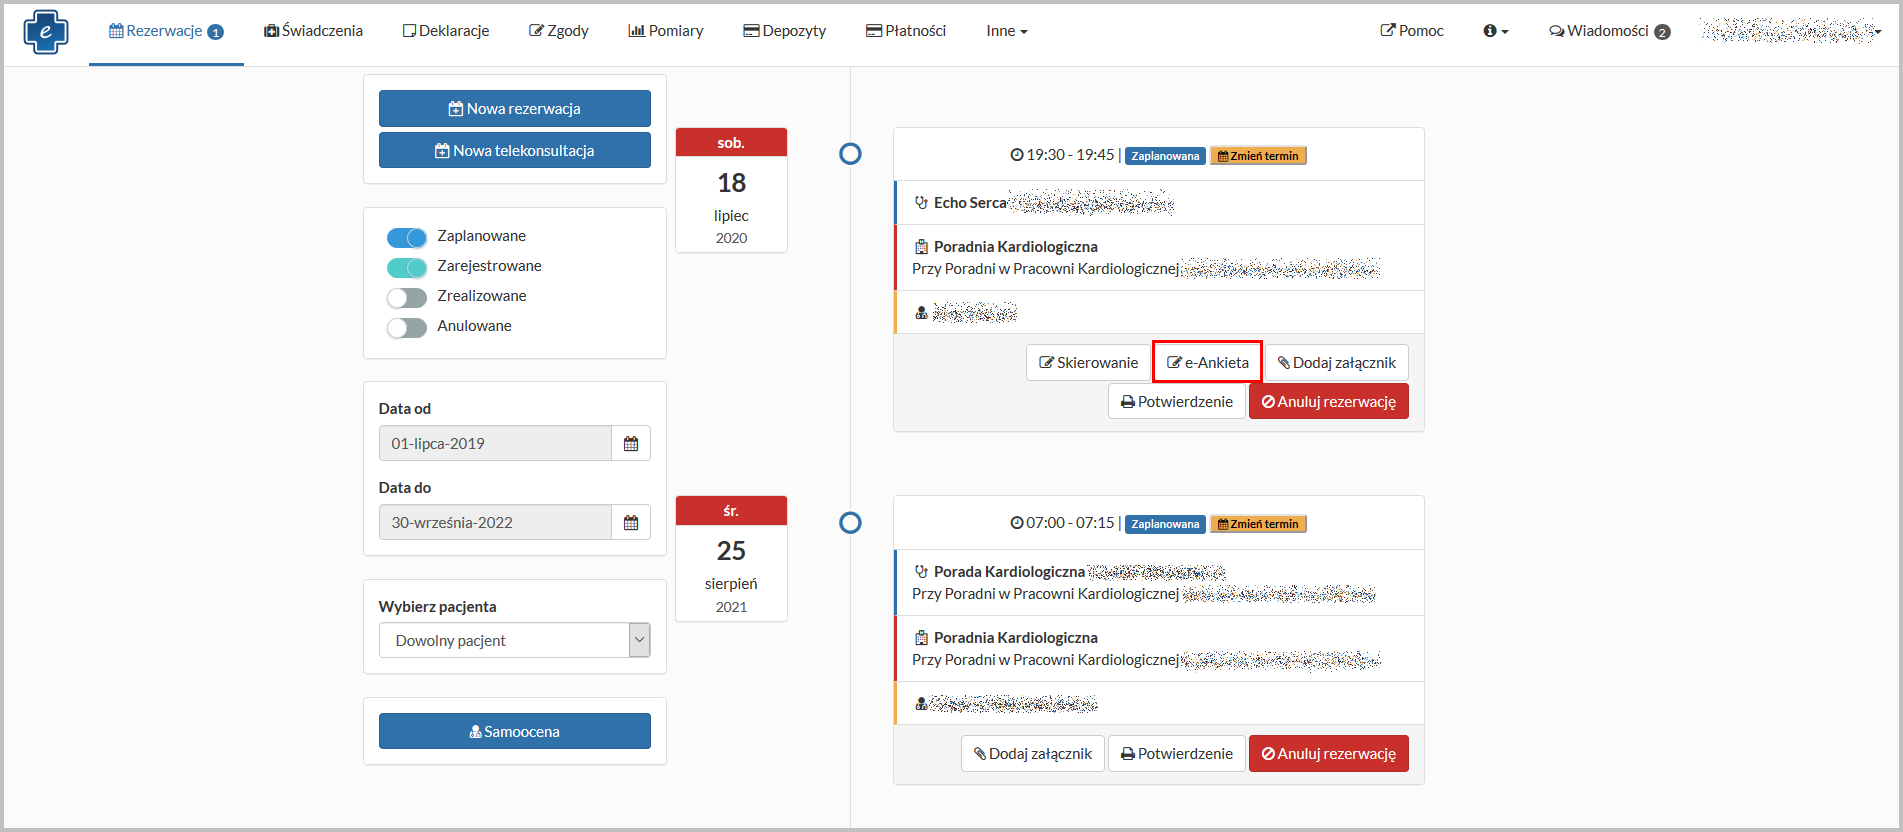Open Skierowanie for Echo Serca visit
The image size is (1903, 832).
(1088, 363)
